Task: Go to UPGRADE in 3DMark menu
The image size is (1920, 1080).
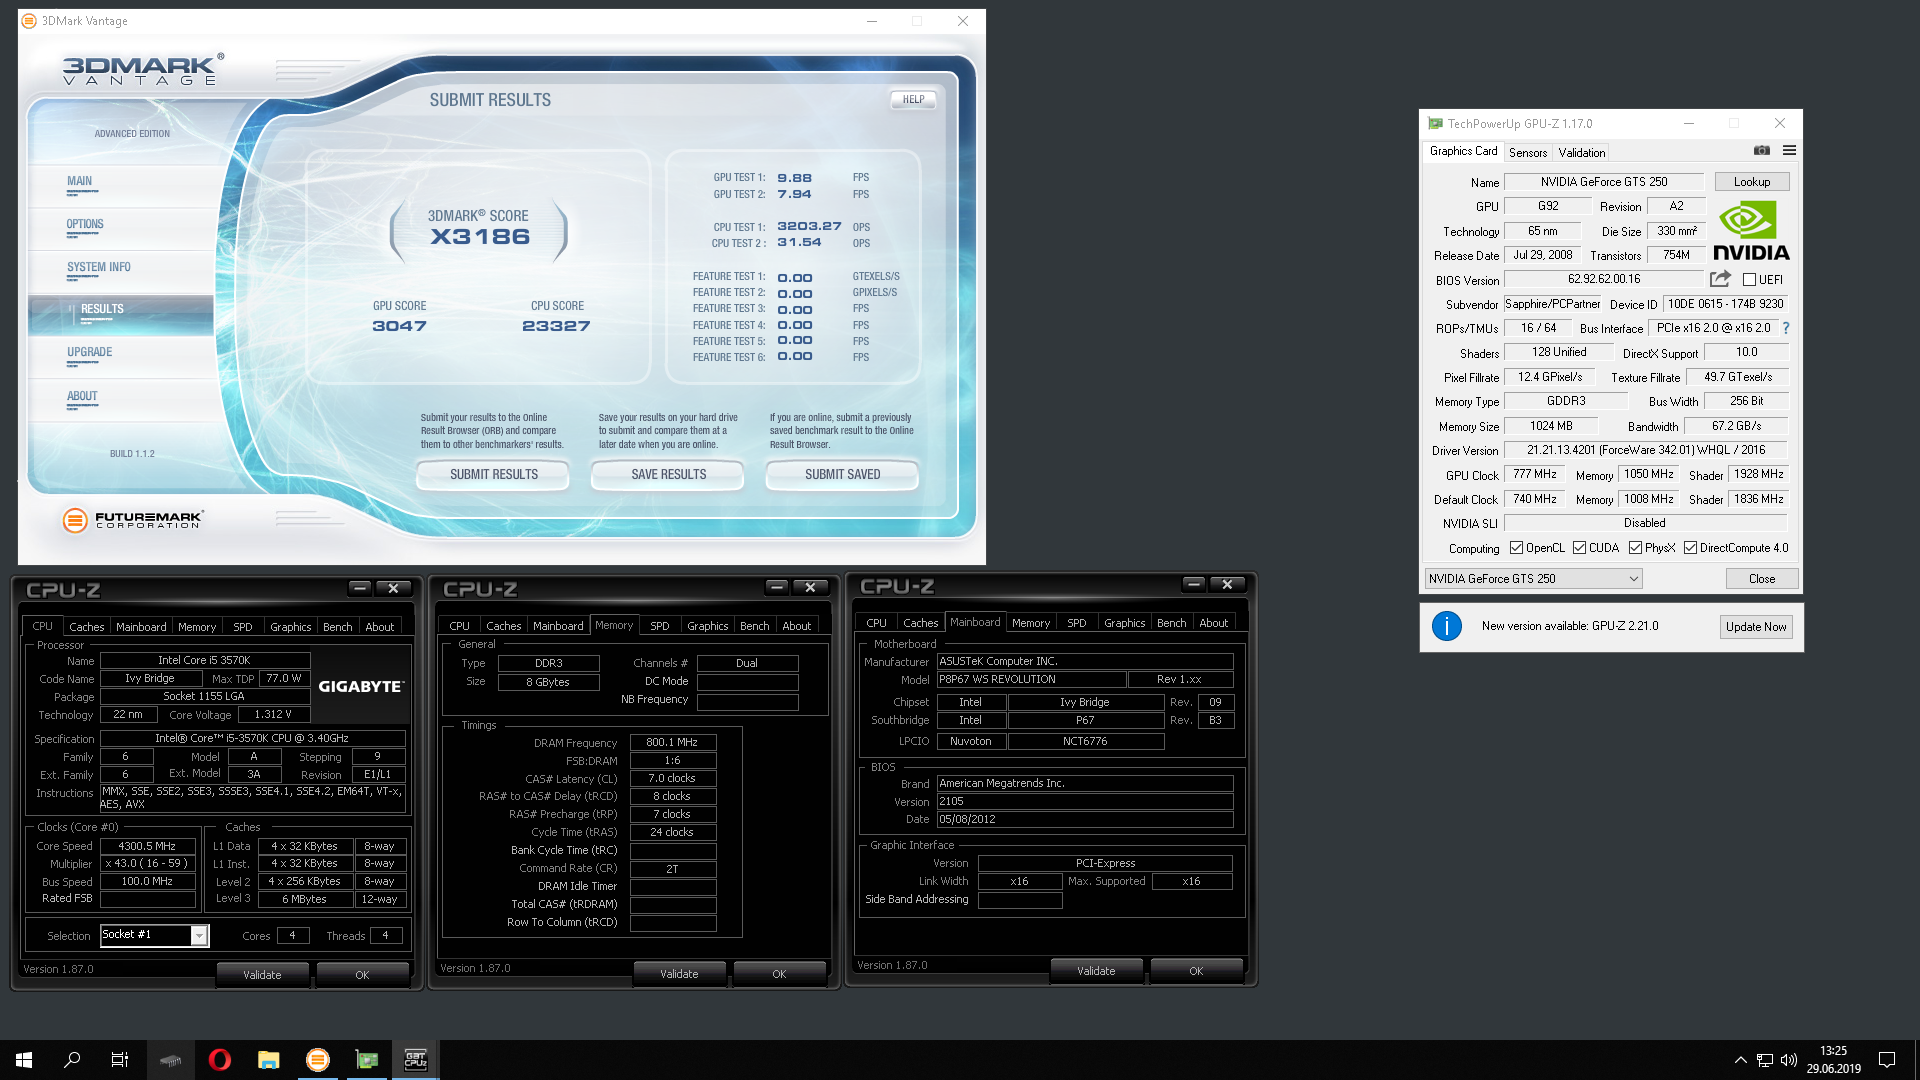Action: coord(89,352)
